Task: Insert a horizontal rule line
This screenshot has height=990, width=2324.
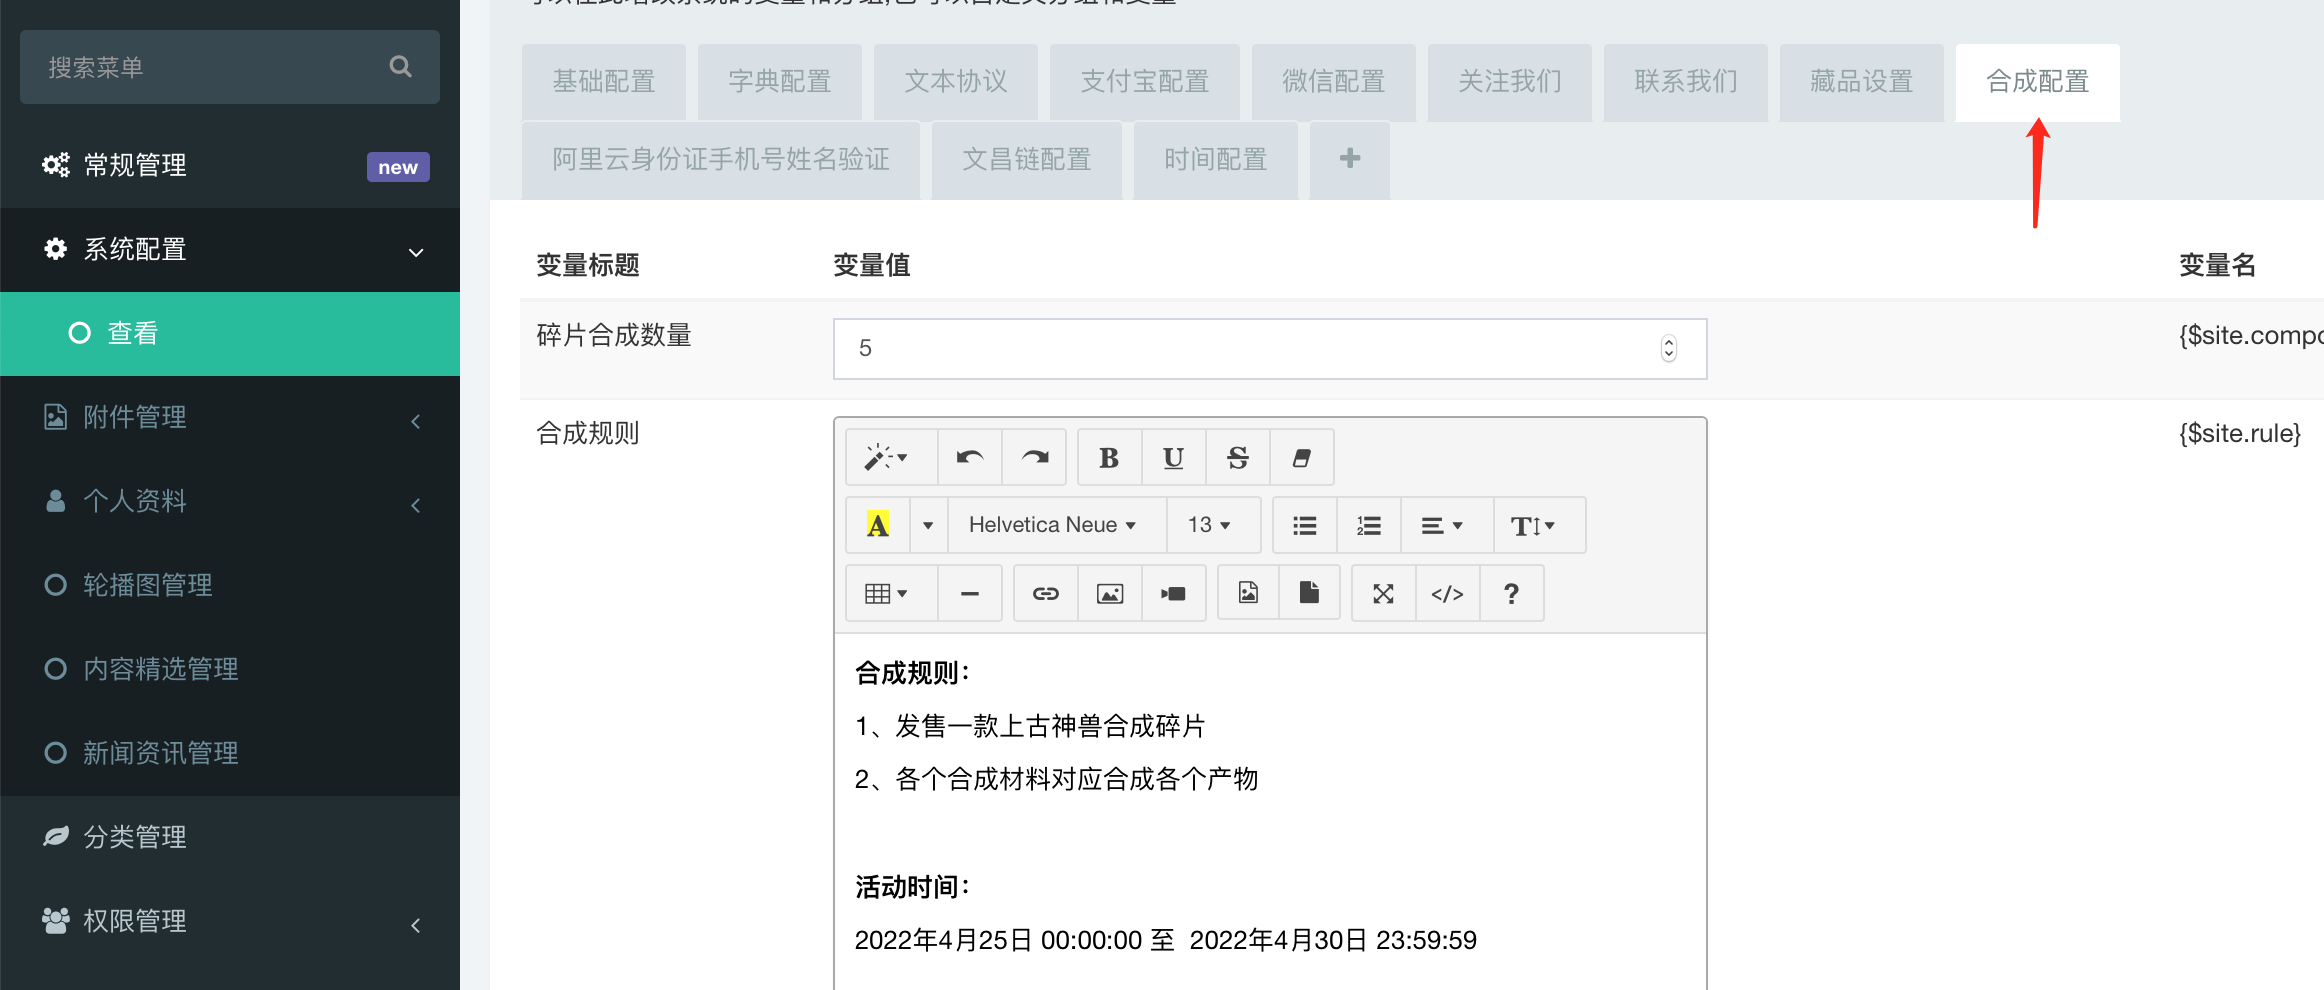Action: click(x=970, y=593)
